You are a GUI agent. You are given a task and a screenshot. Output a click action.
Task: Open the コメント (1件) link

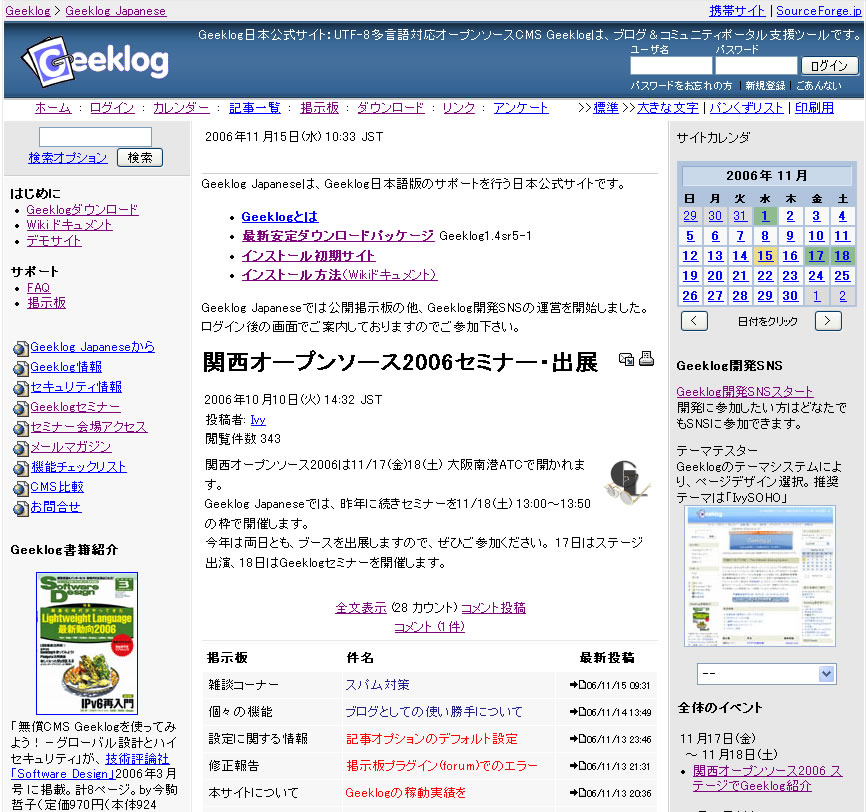tap(429, 627)
